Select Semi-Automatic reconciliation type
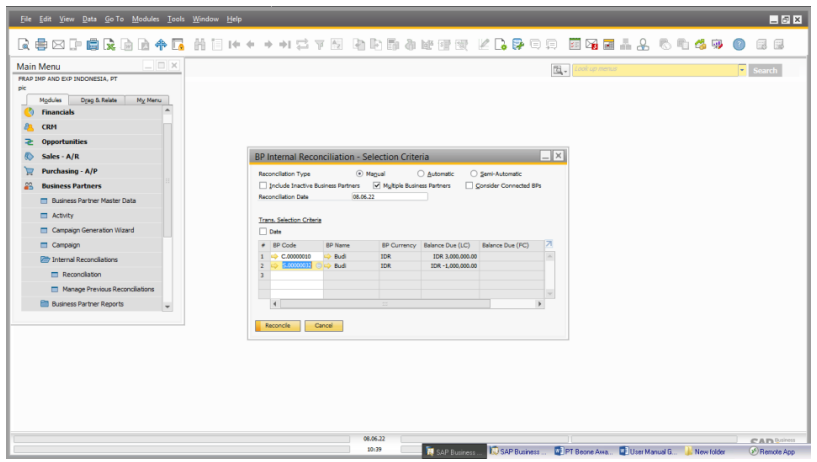The image size is (817, 462). pos(474,173)
